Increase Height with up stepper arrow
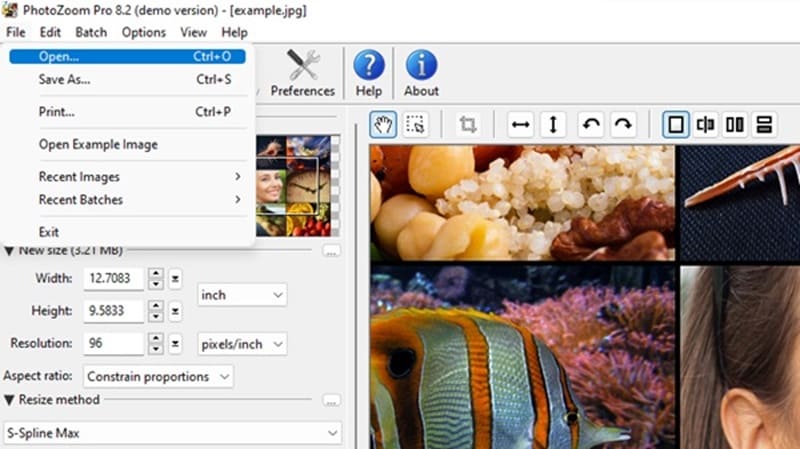Viewport: 800px width, 449px height. [156, 305]
